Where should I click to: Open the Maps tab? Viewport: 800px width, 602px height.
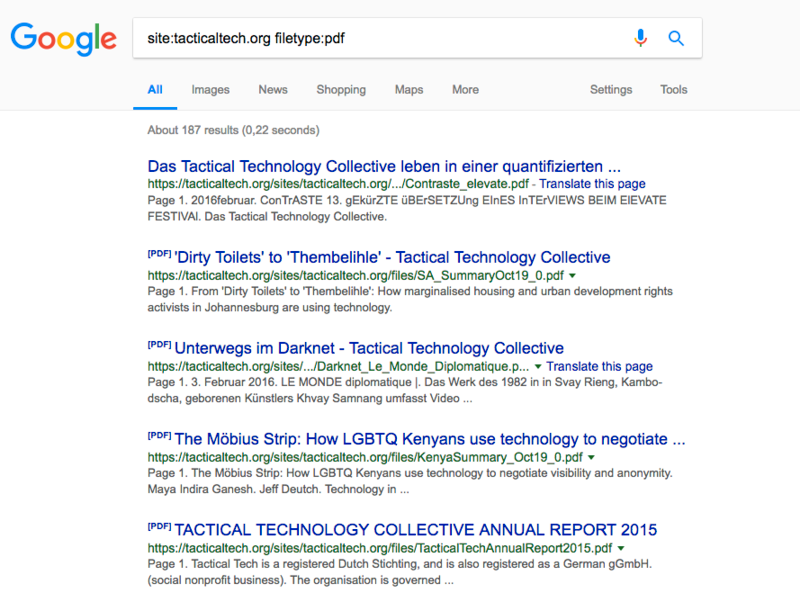[x=409, y=90]
